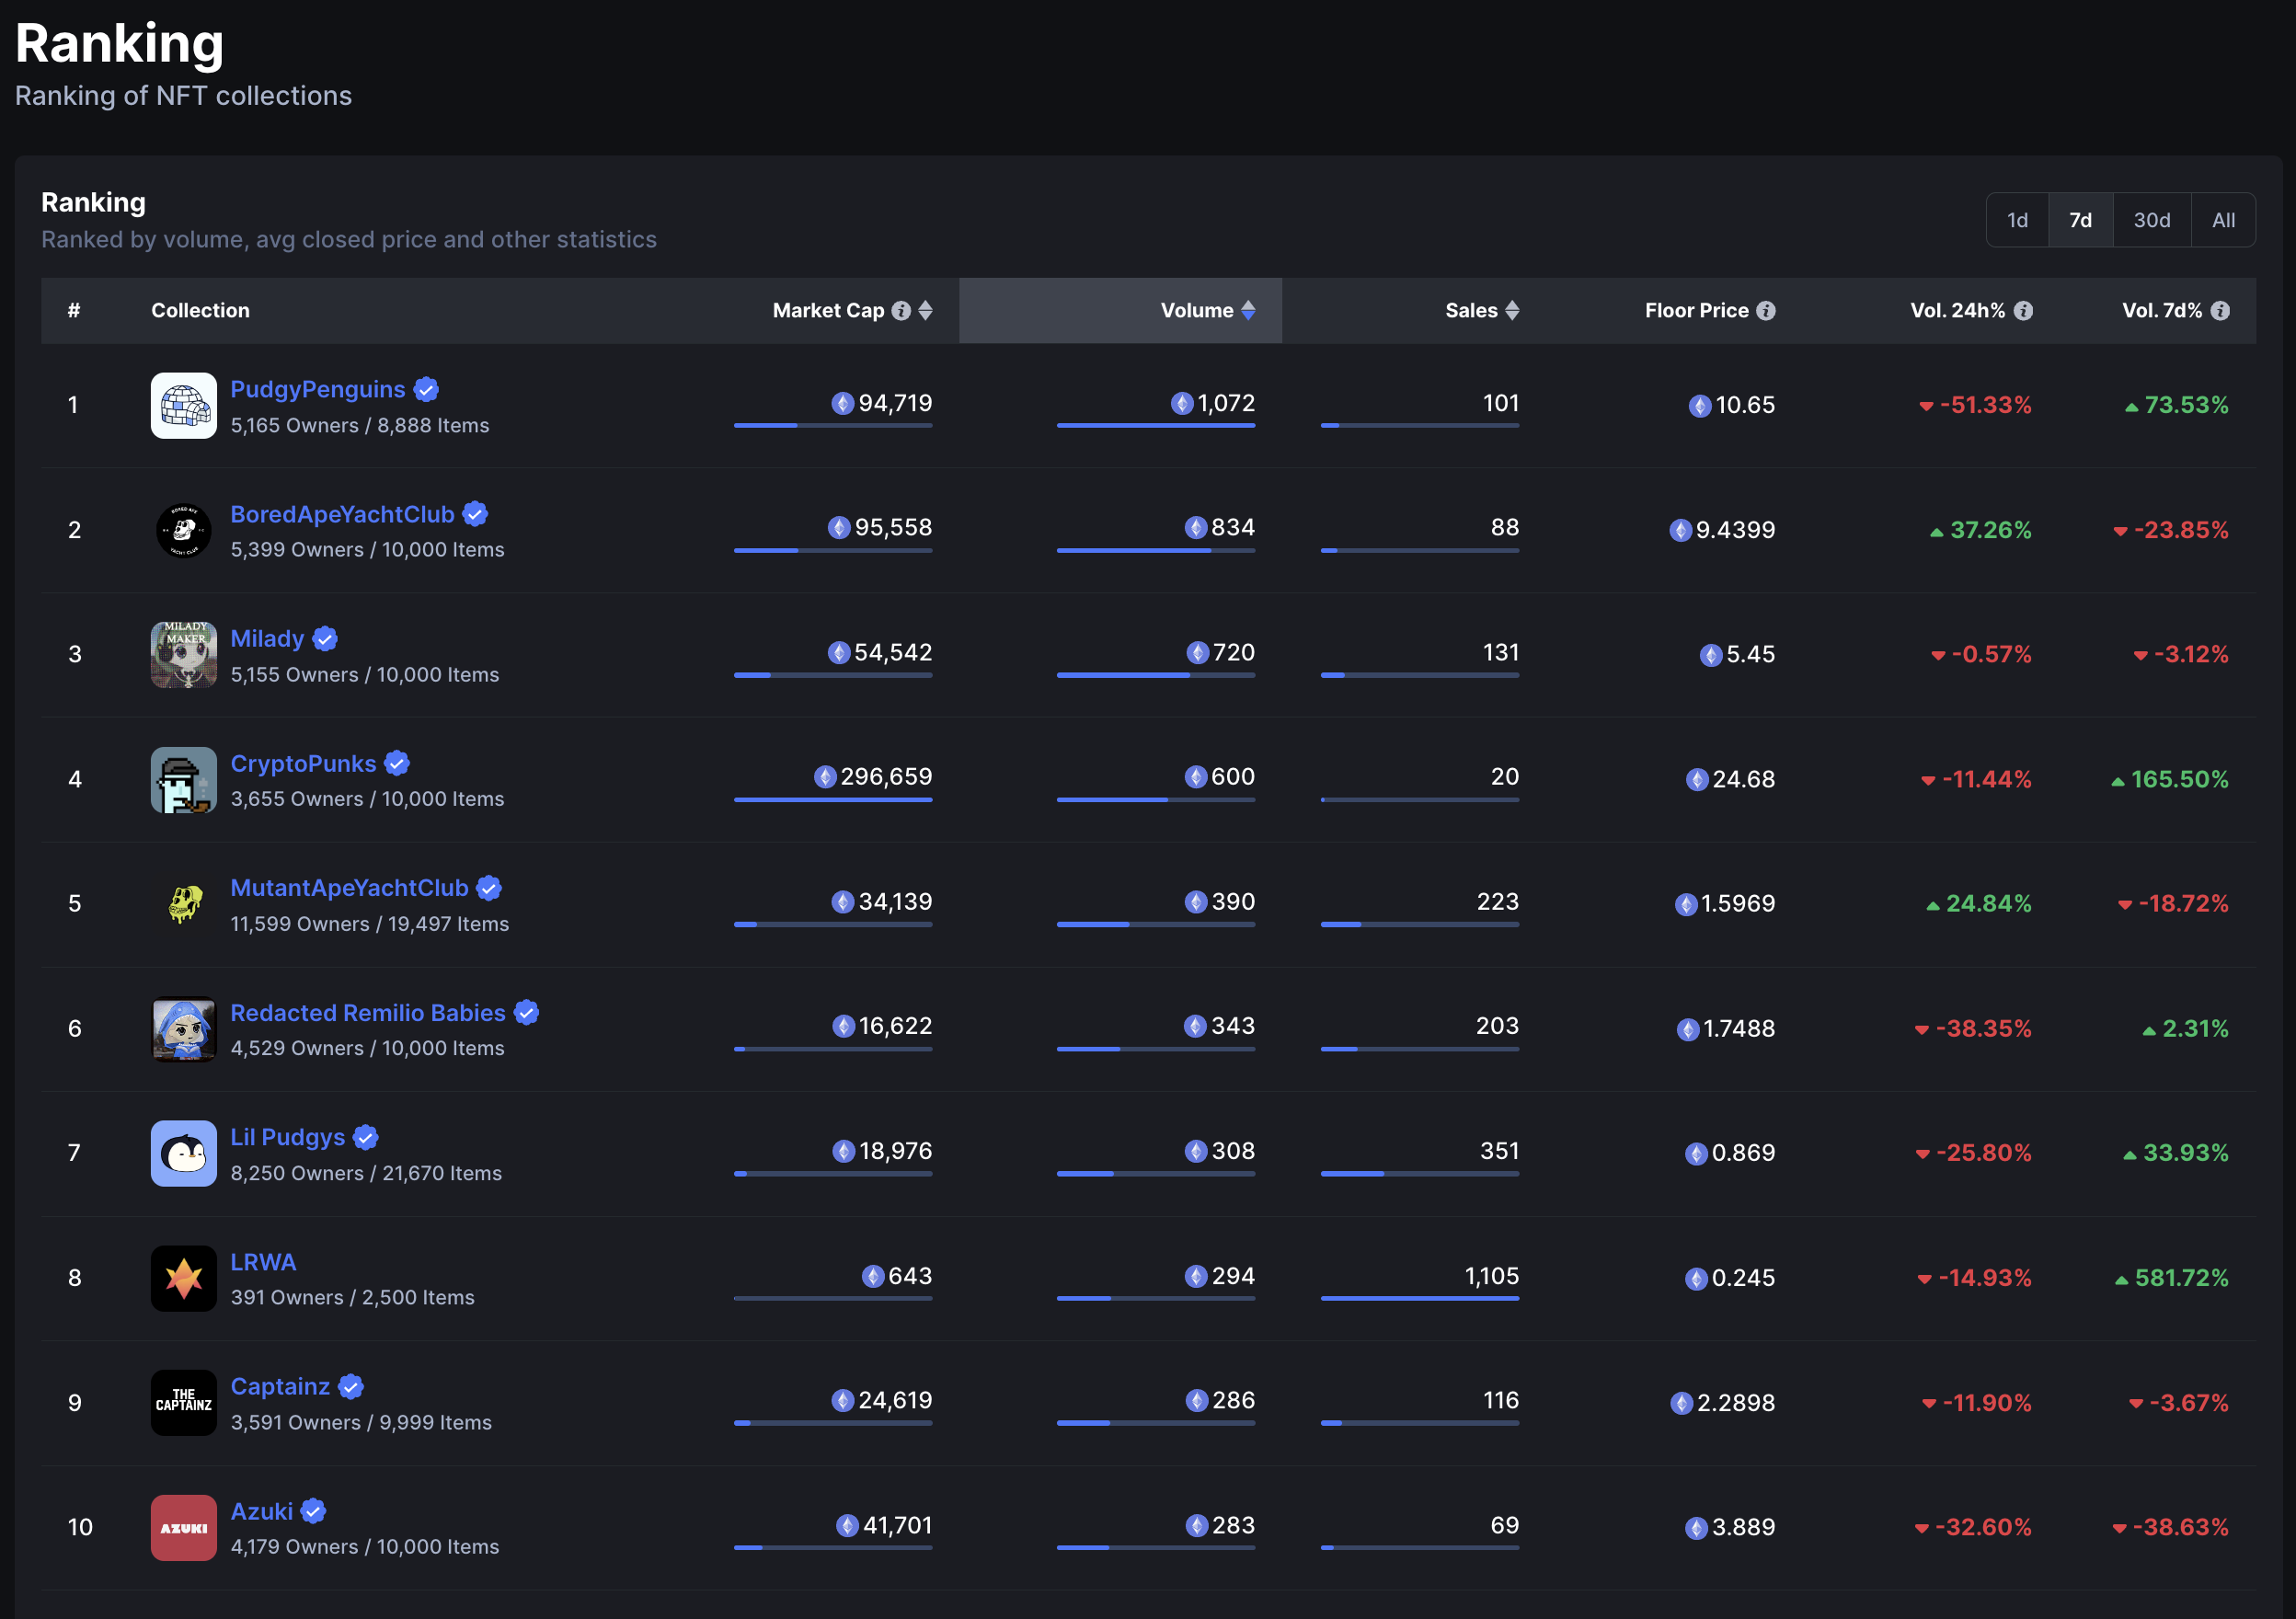This screenshot has width=2296, height=1619.
Task: Click PudgyPenguins volume progress bar
Action: tap(1156, 426)
